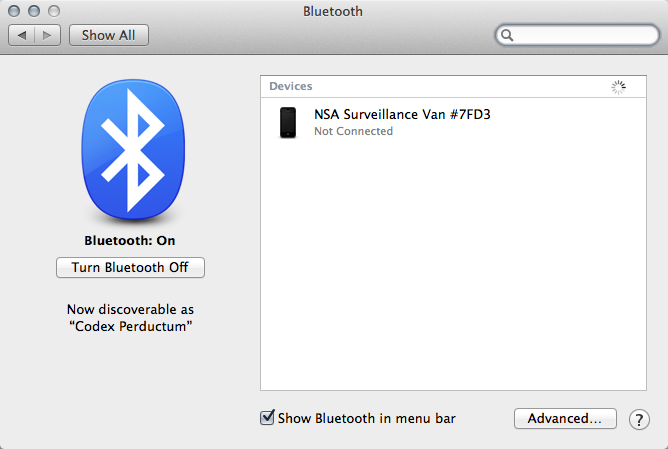Click the Devices list header
The width and height of the screenshot is (668, 449).
291,87
